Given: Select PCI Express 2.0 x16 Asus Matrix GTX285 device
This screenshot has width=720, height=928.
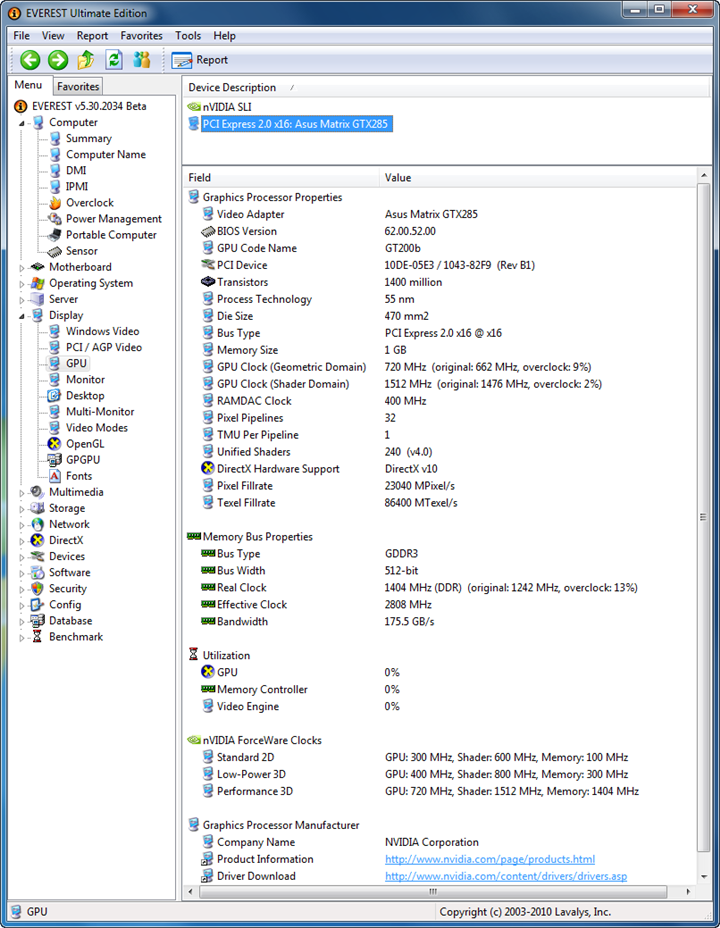Looking at the screenshot, I should [x=296, y=124].
